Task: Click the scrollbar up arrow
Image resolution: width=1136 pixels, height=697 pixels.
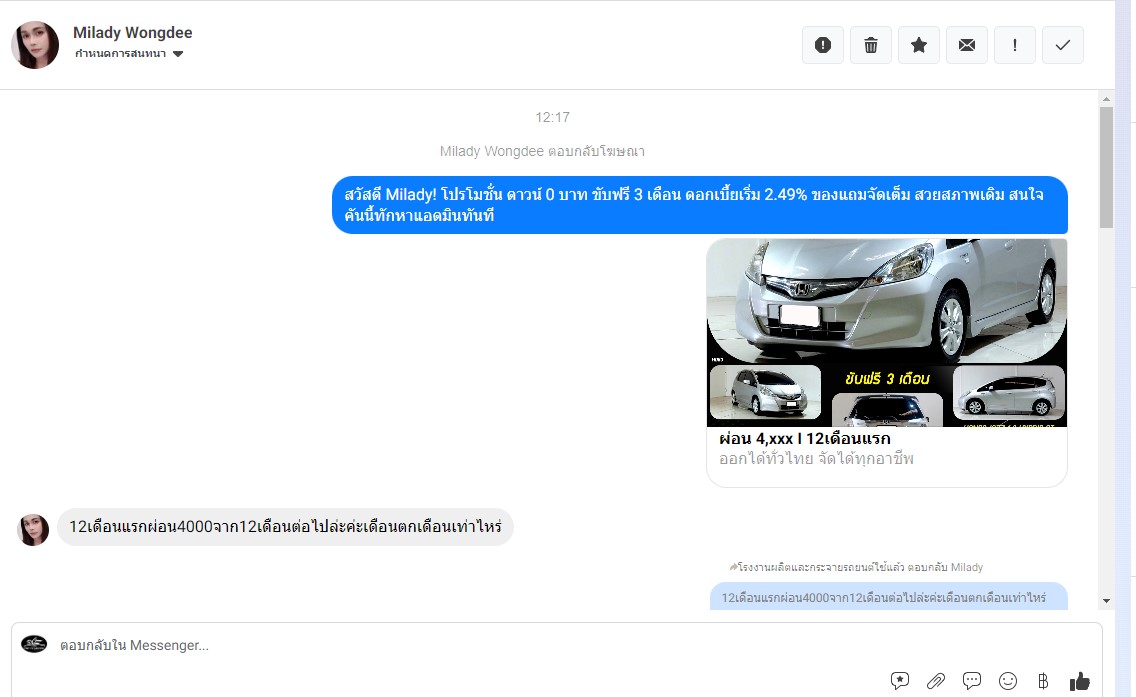Action: [1106, 99]
